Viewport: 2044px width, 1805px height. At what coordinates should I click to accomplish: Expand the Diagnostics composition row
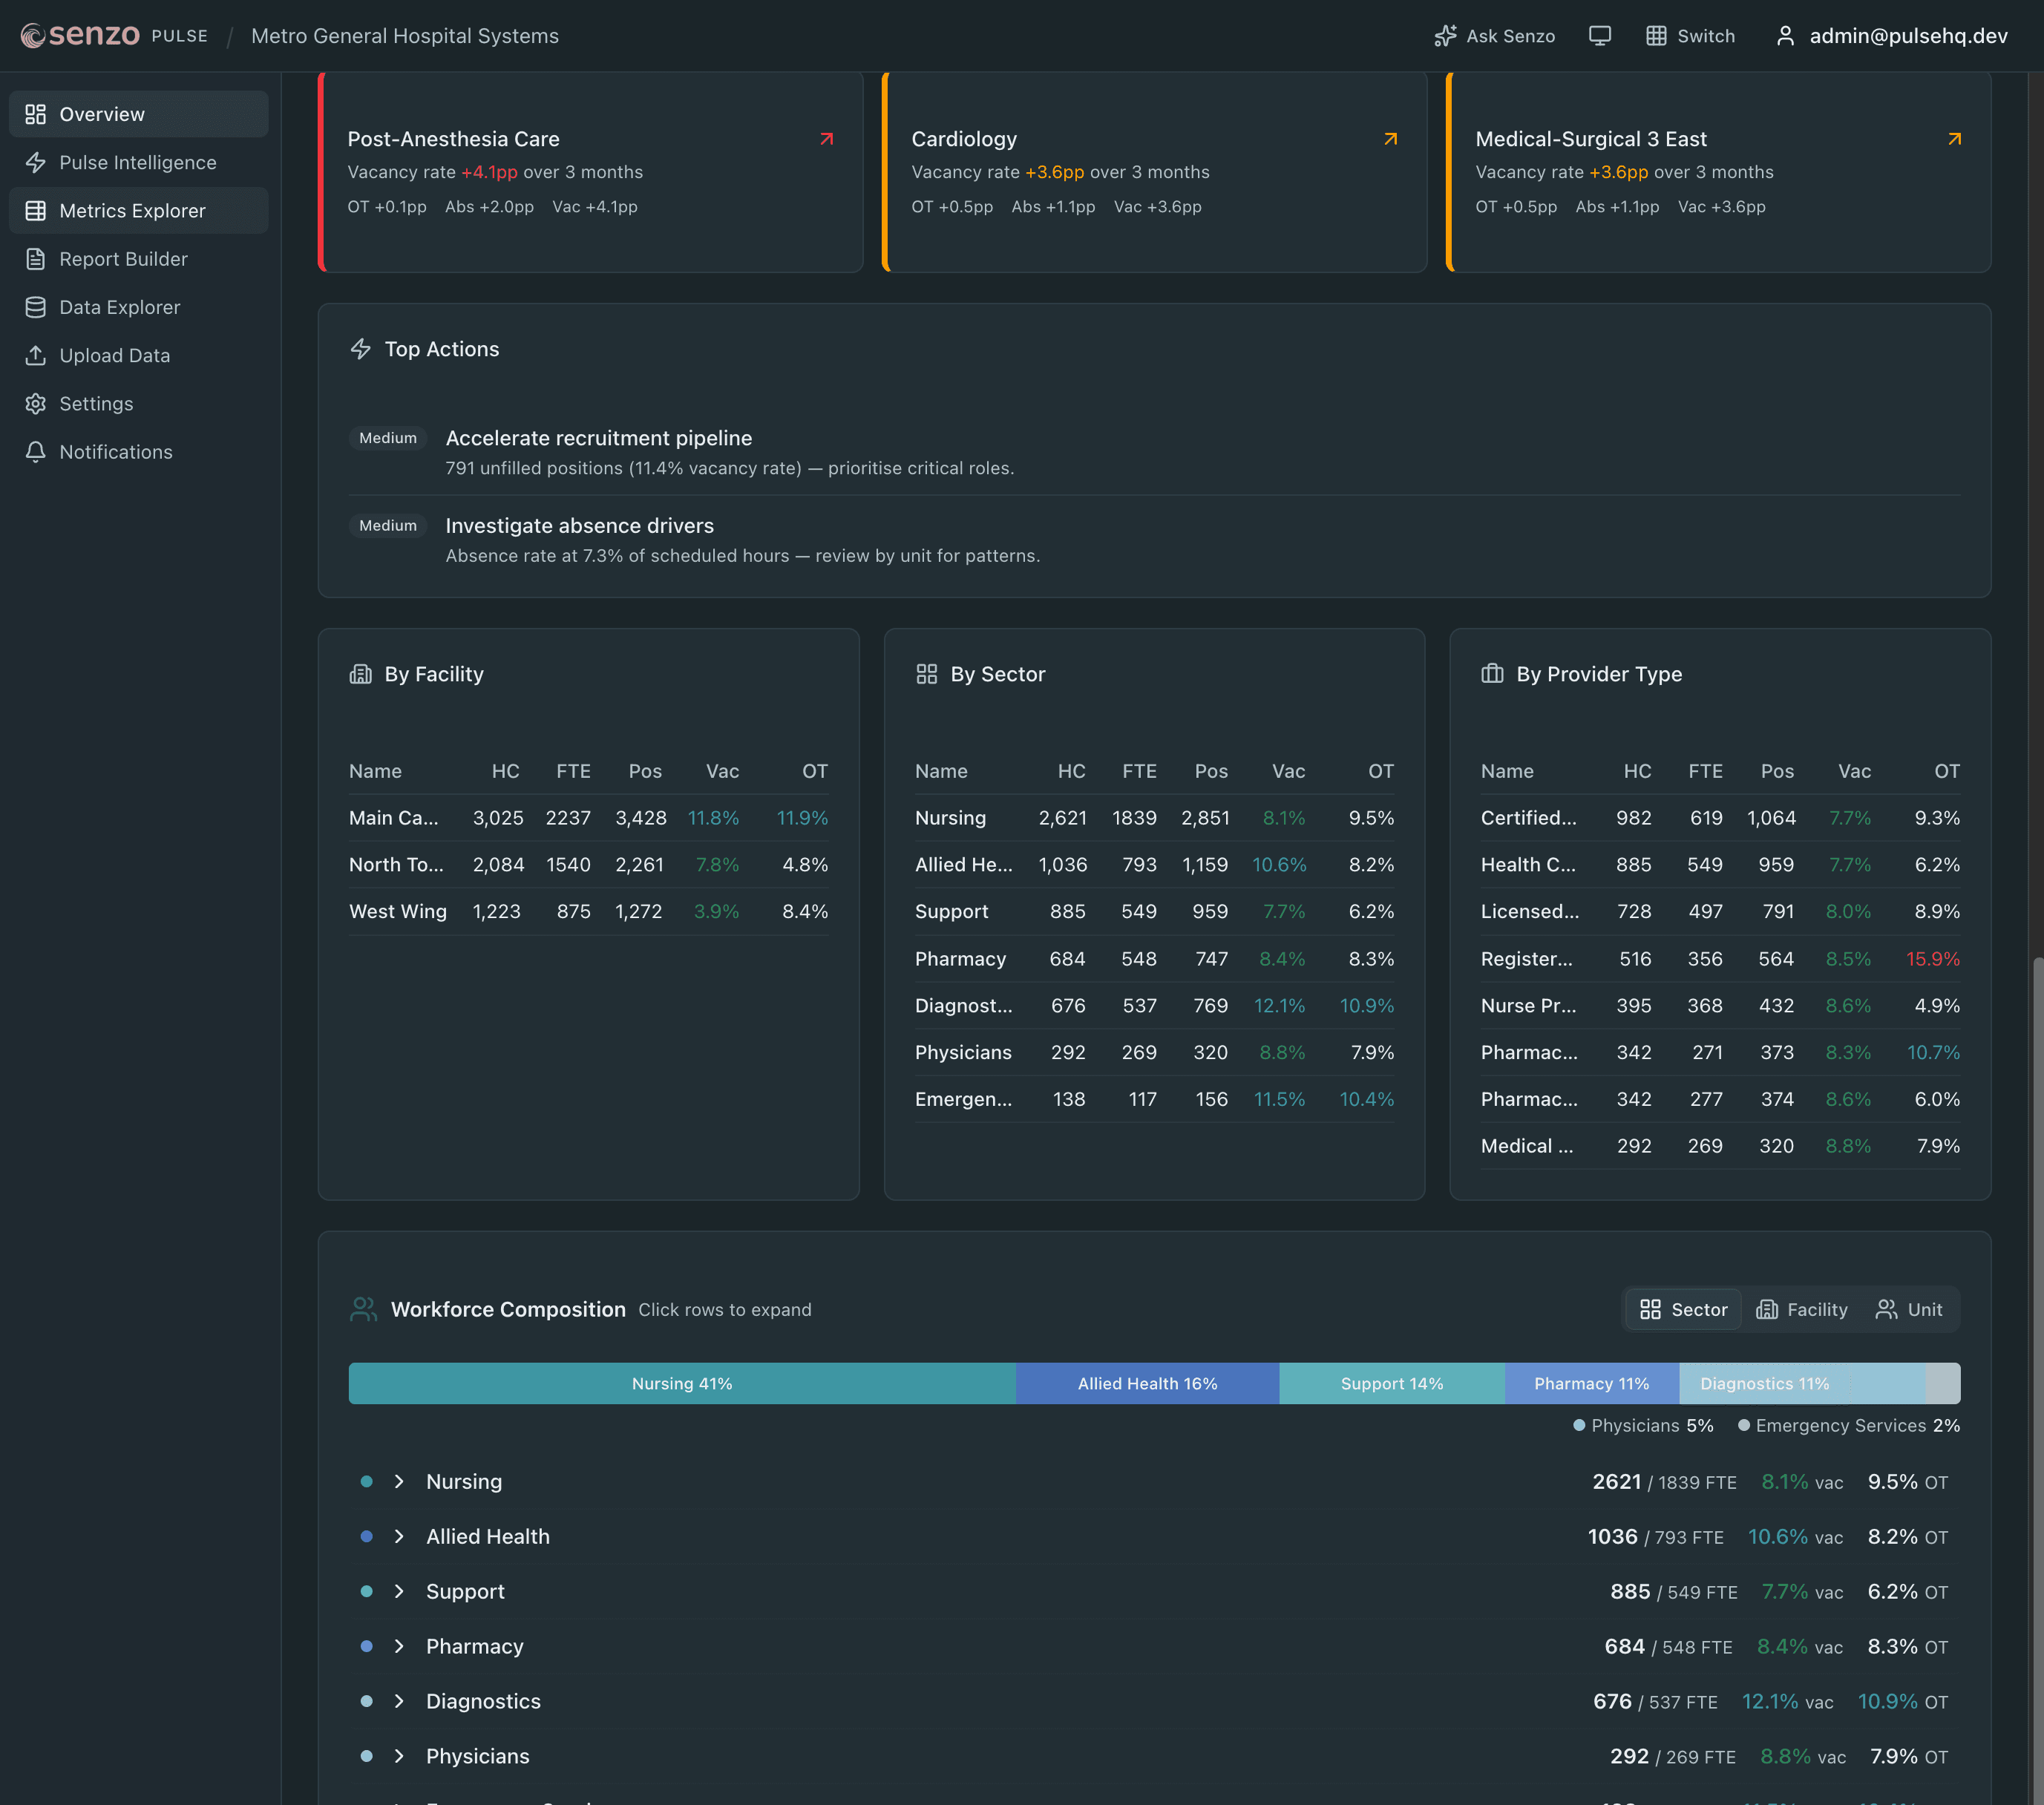point(399,1701)
